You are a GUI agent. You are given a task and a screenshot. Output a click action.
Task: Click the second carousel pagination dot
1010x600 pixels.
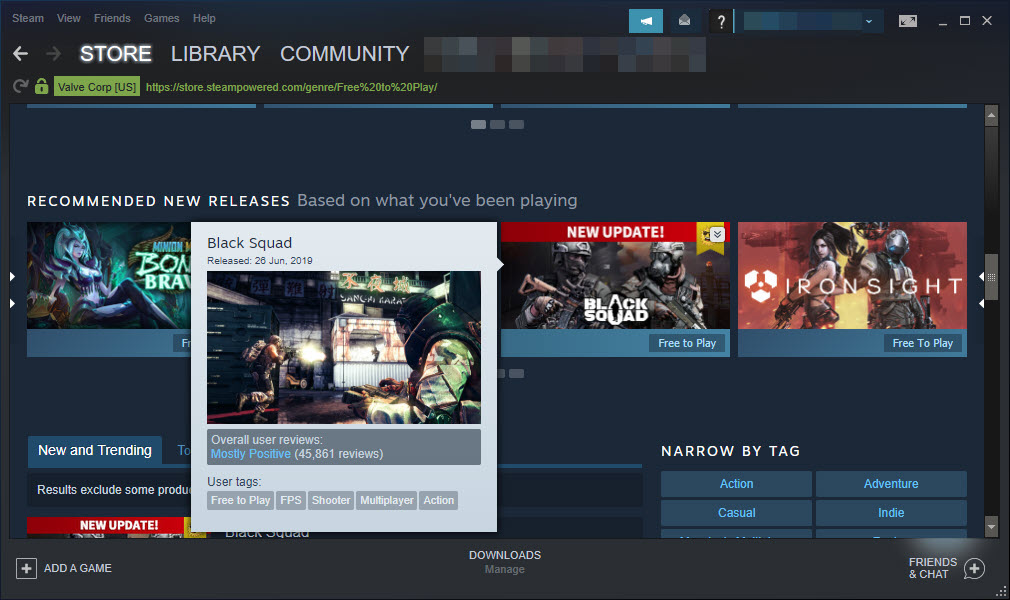click(497, 124)
